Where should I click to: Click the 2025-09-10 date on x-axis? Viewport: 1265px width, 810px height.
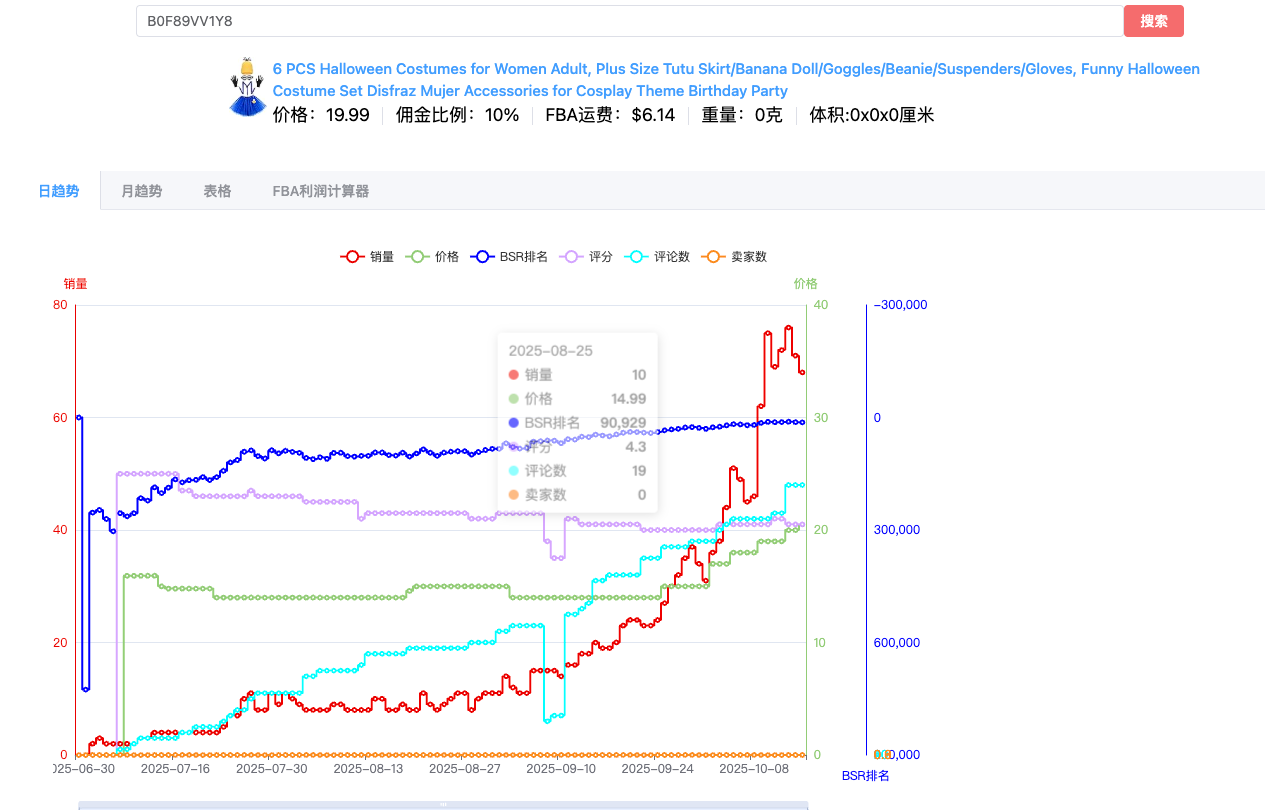point(560,769)
